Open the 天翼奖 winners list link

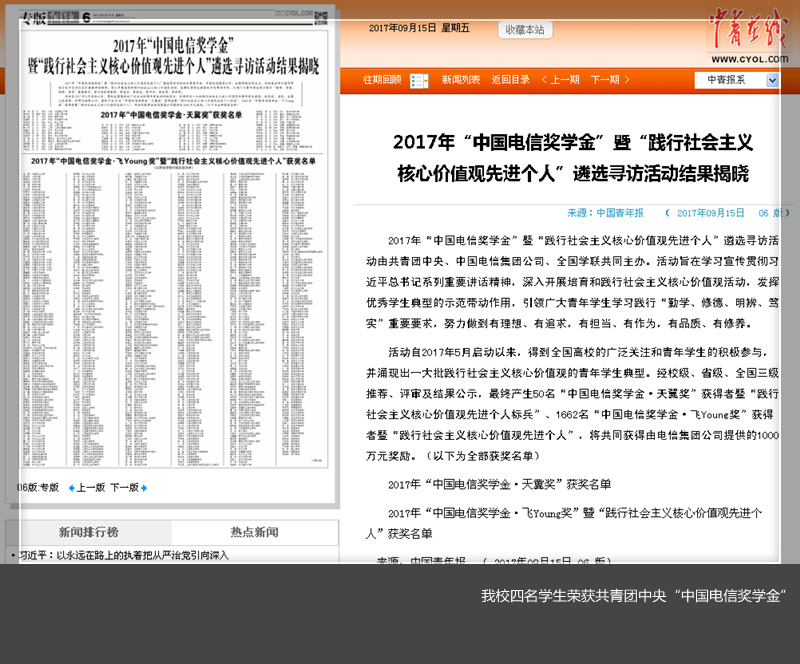499,485
